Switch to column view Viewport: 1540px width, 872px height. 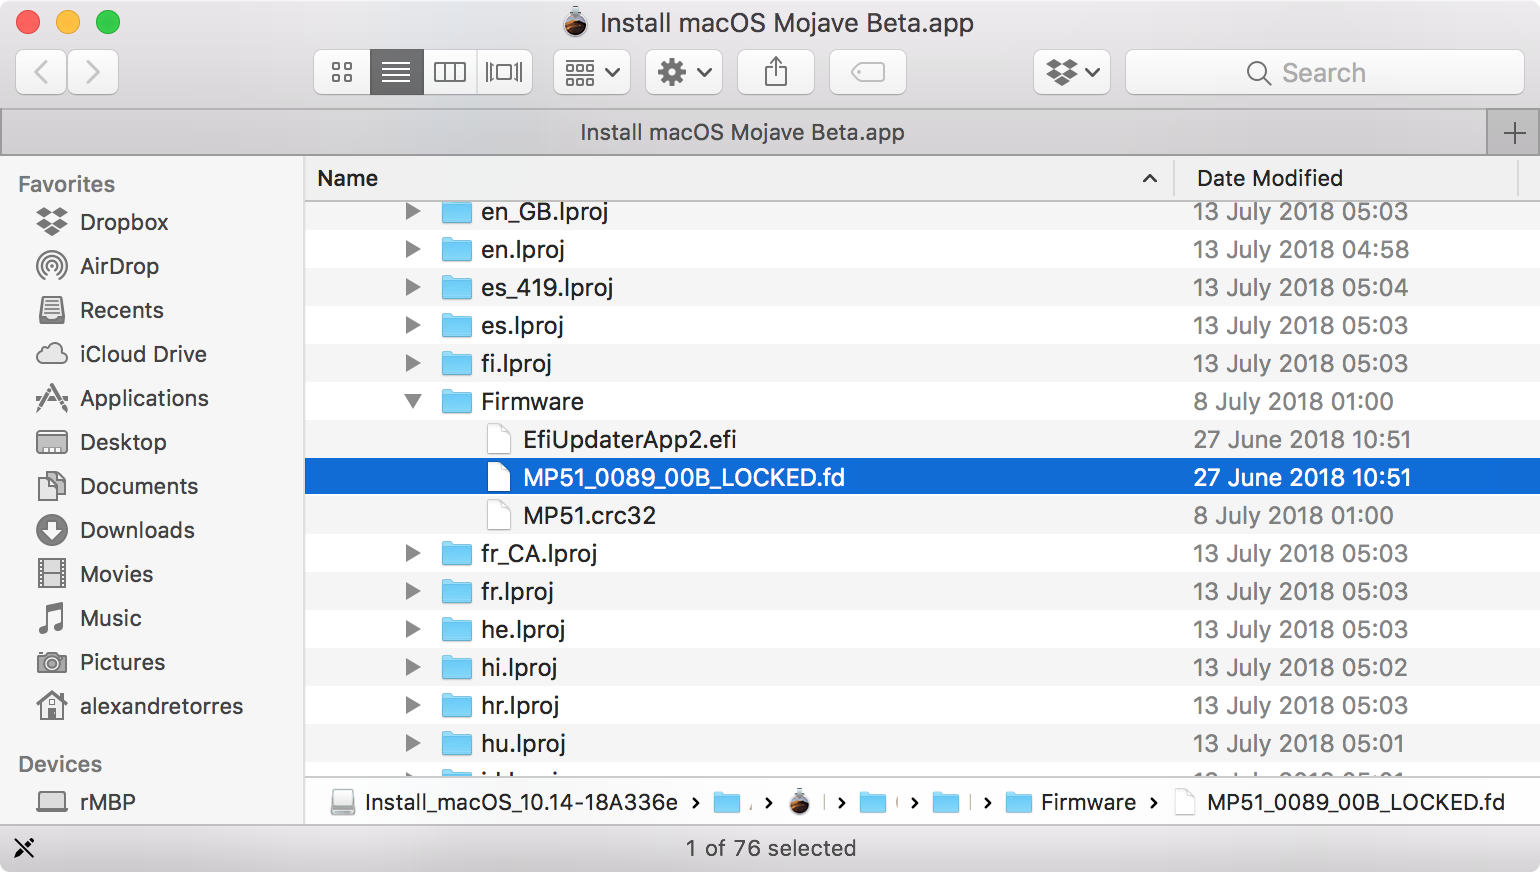coord(450,72)
